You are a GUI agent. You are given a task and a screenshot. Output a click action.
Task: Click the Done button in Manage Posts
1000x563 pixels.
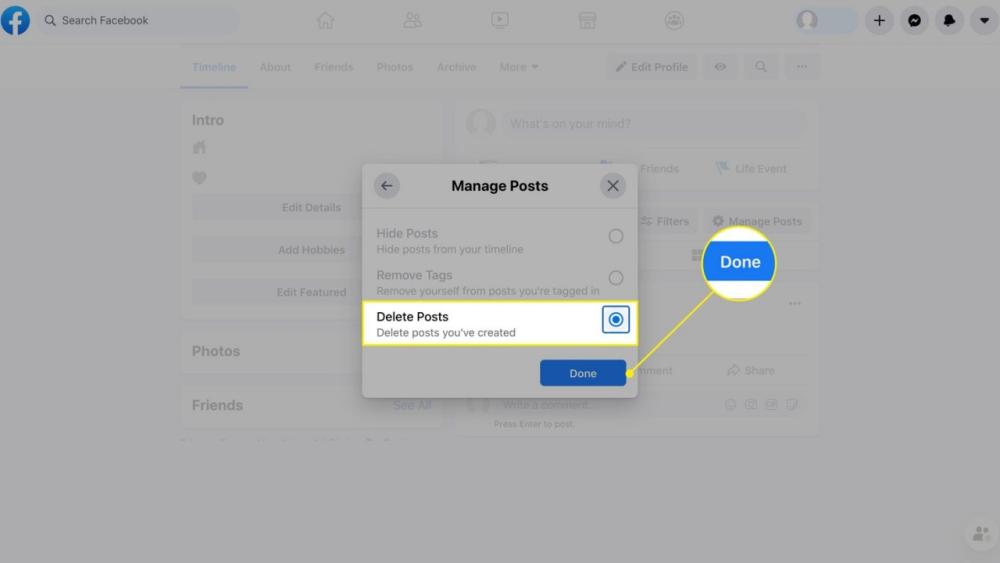pos(582,373)
